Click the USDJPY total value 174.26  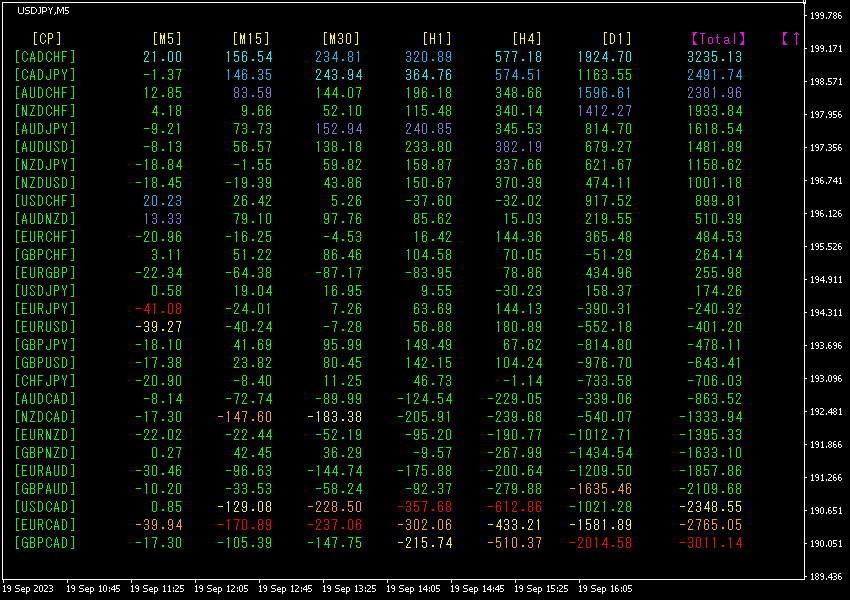tap(719, 291)
